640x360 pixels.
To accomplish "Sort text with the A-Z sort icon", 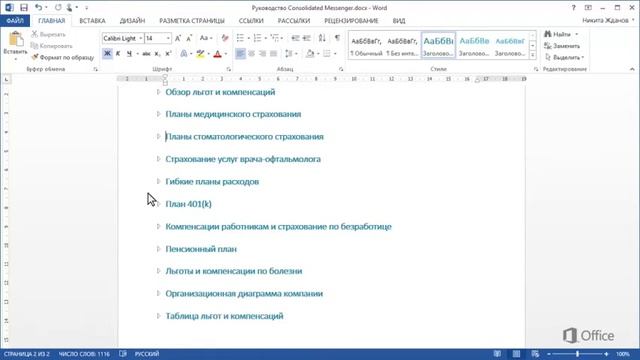I will (x=322, y=38).
